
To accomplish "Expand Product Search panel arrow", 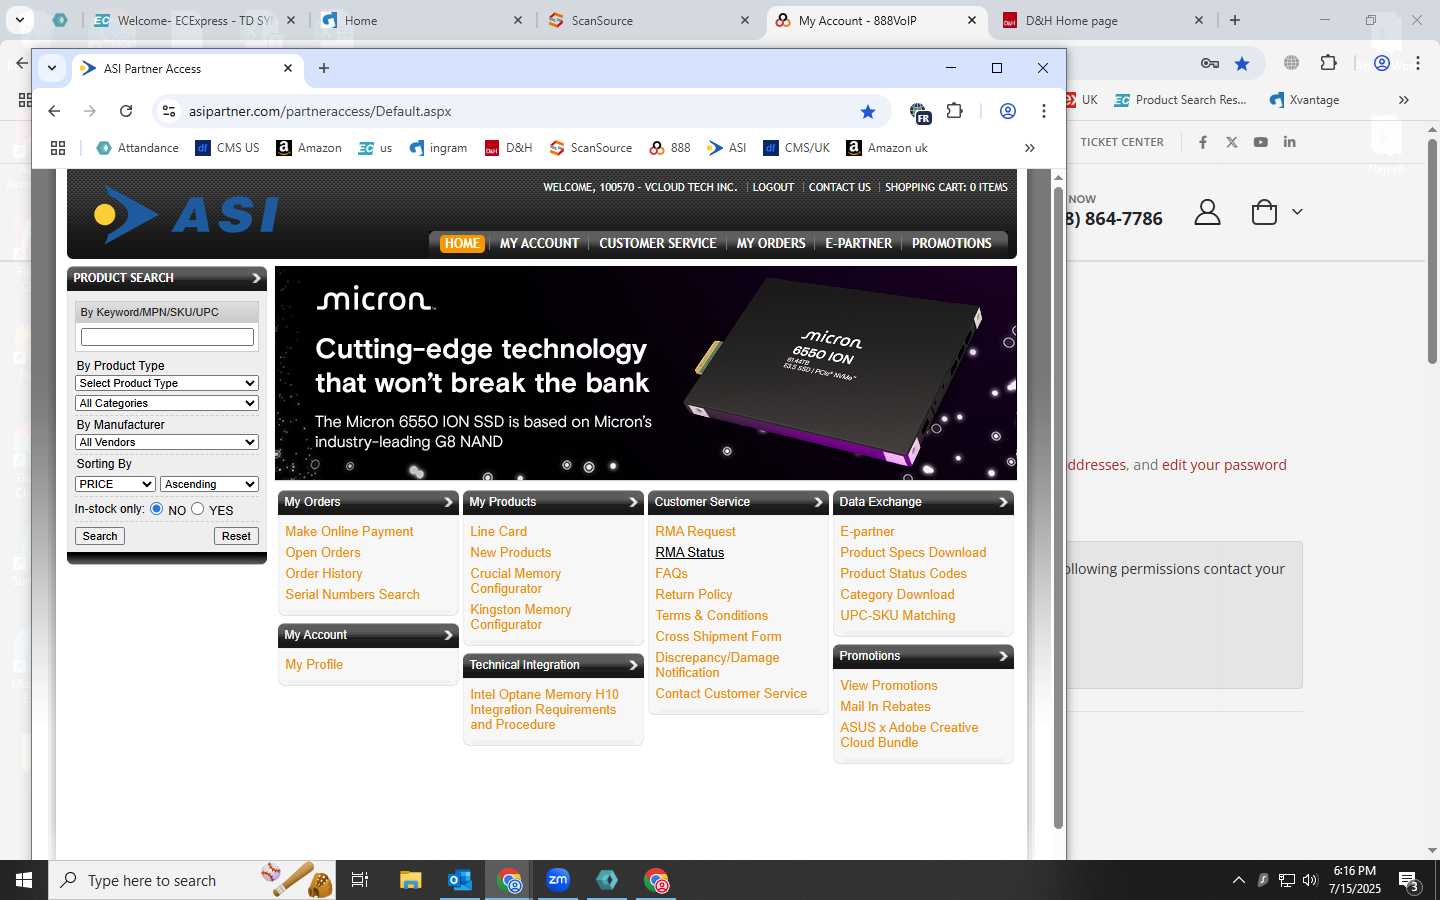I will pos(256,278).
